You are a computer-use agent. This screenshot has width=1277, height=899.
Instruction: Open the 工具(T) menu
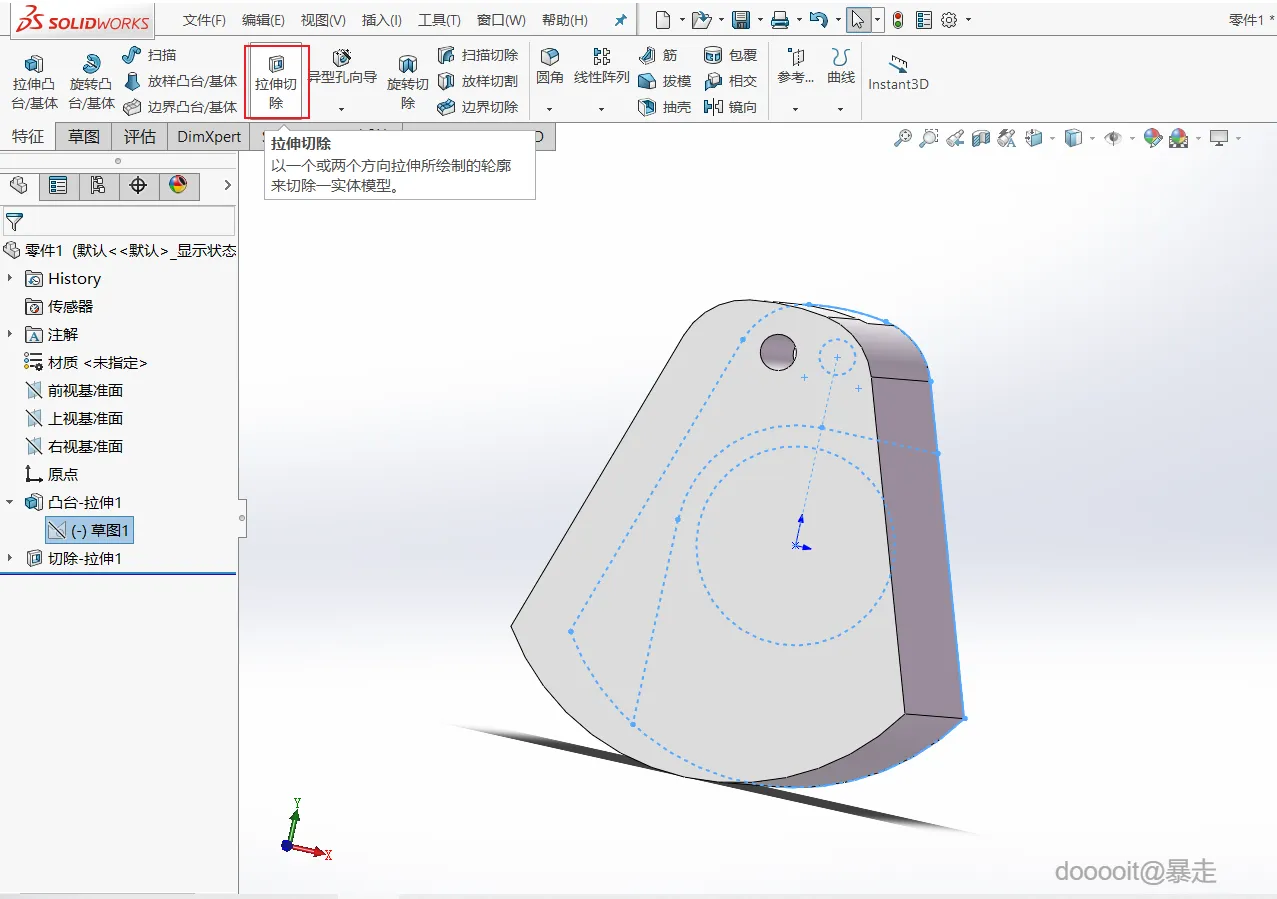coord(439,20)
